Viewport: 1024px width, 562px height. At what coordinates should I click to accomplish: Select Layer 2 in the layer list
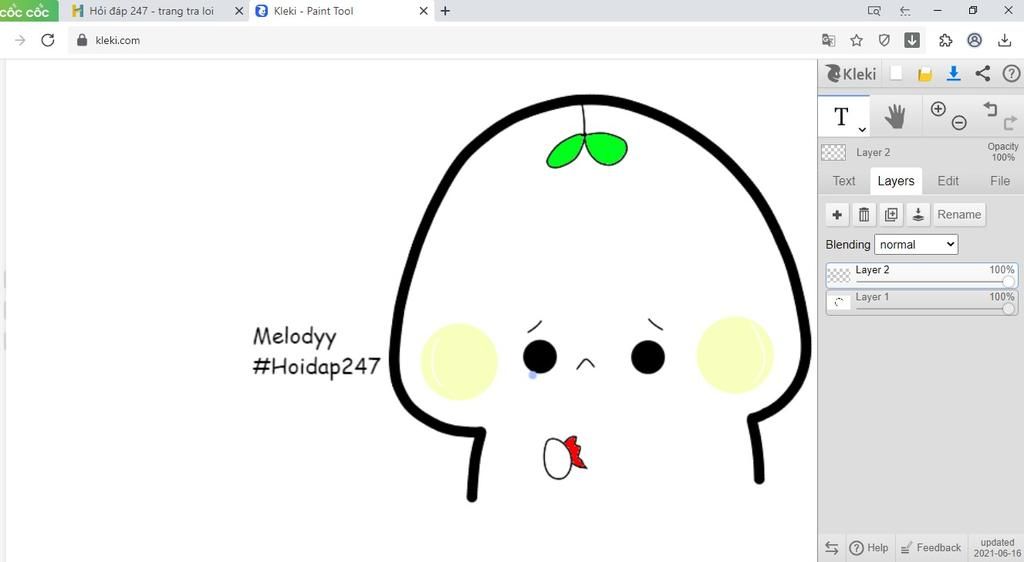click(x=921, y=275)
